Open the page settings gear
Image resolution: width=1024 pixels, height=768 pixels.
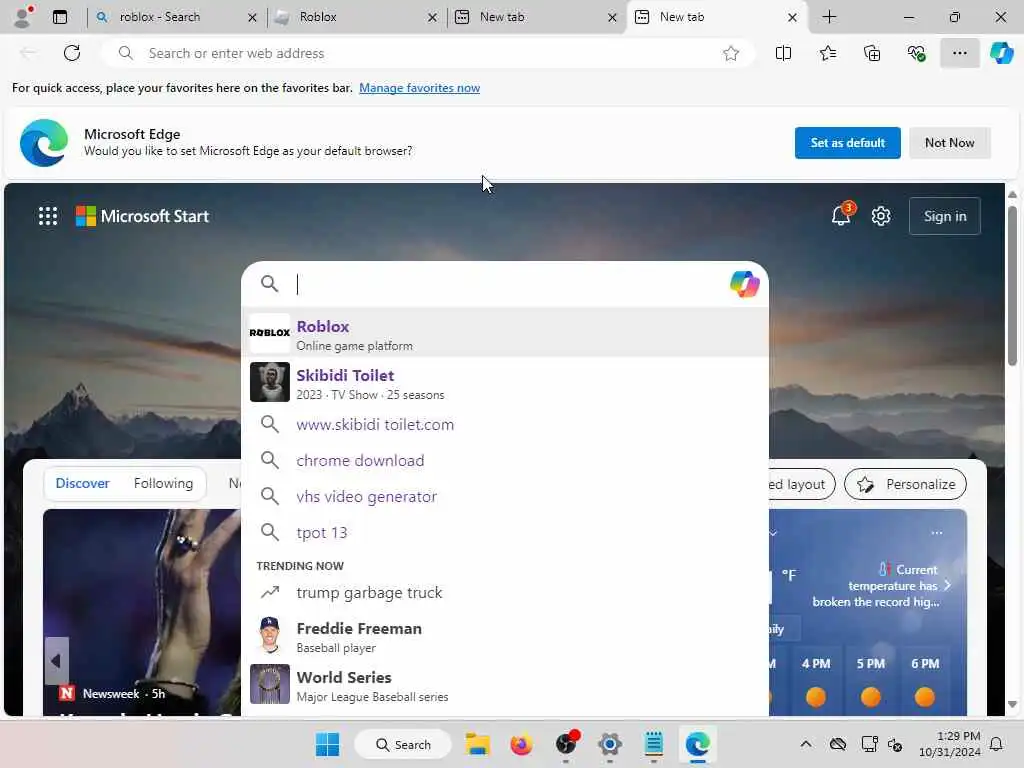pos(880,216)
